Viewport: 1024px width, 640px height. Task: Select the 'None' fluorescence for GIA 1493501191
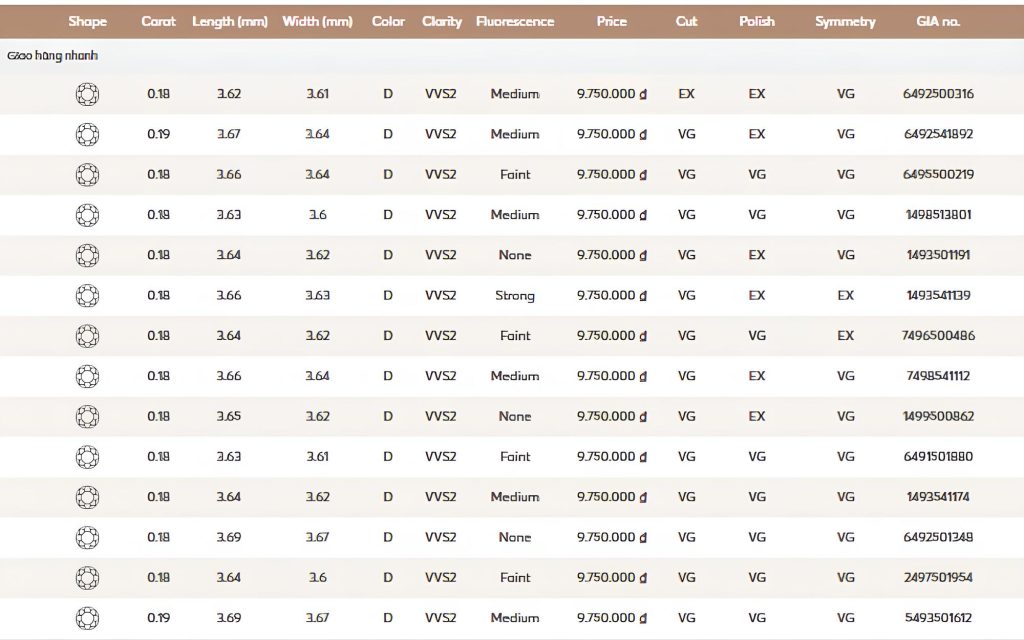[515, 255]
